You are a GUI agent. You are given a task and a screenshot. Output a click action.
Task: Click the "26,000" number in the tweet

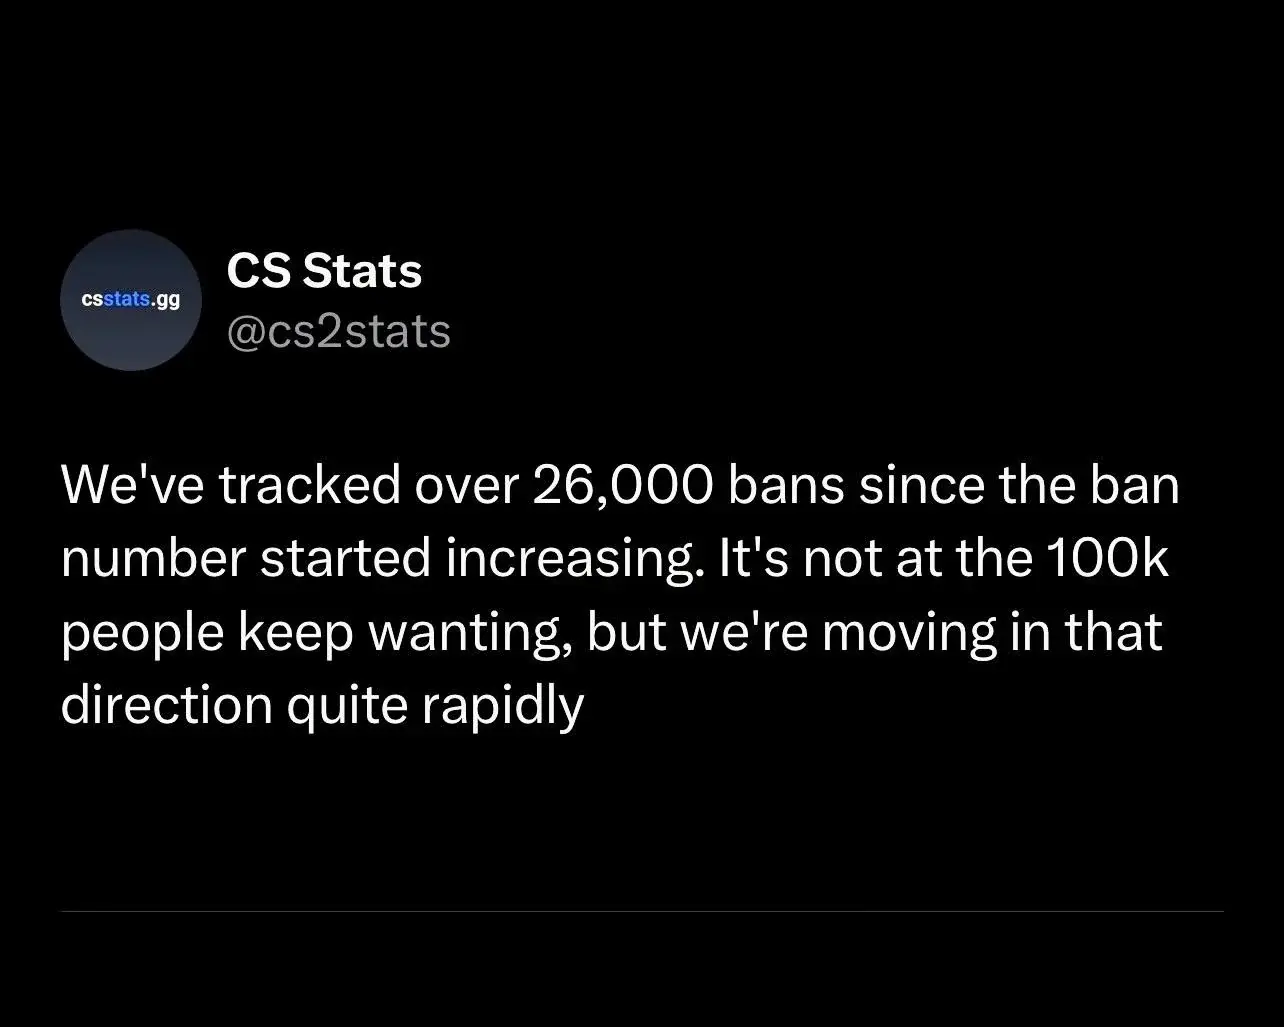click(622, 486)
